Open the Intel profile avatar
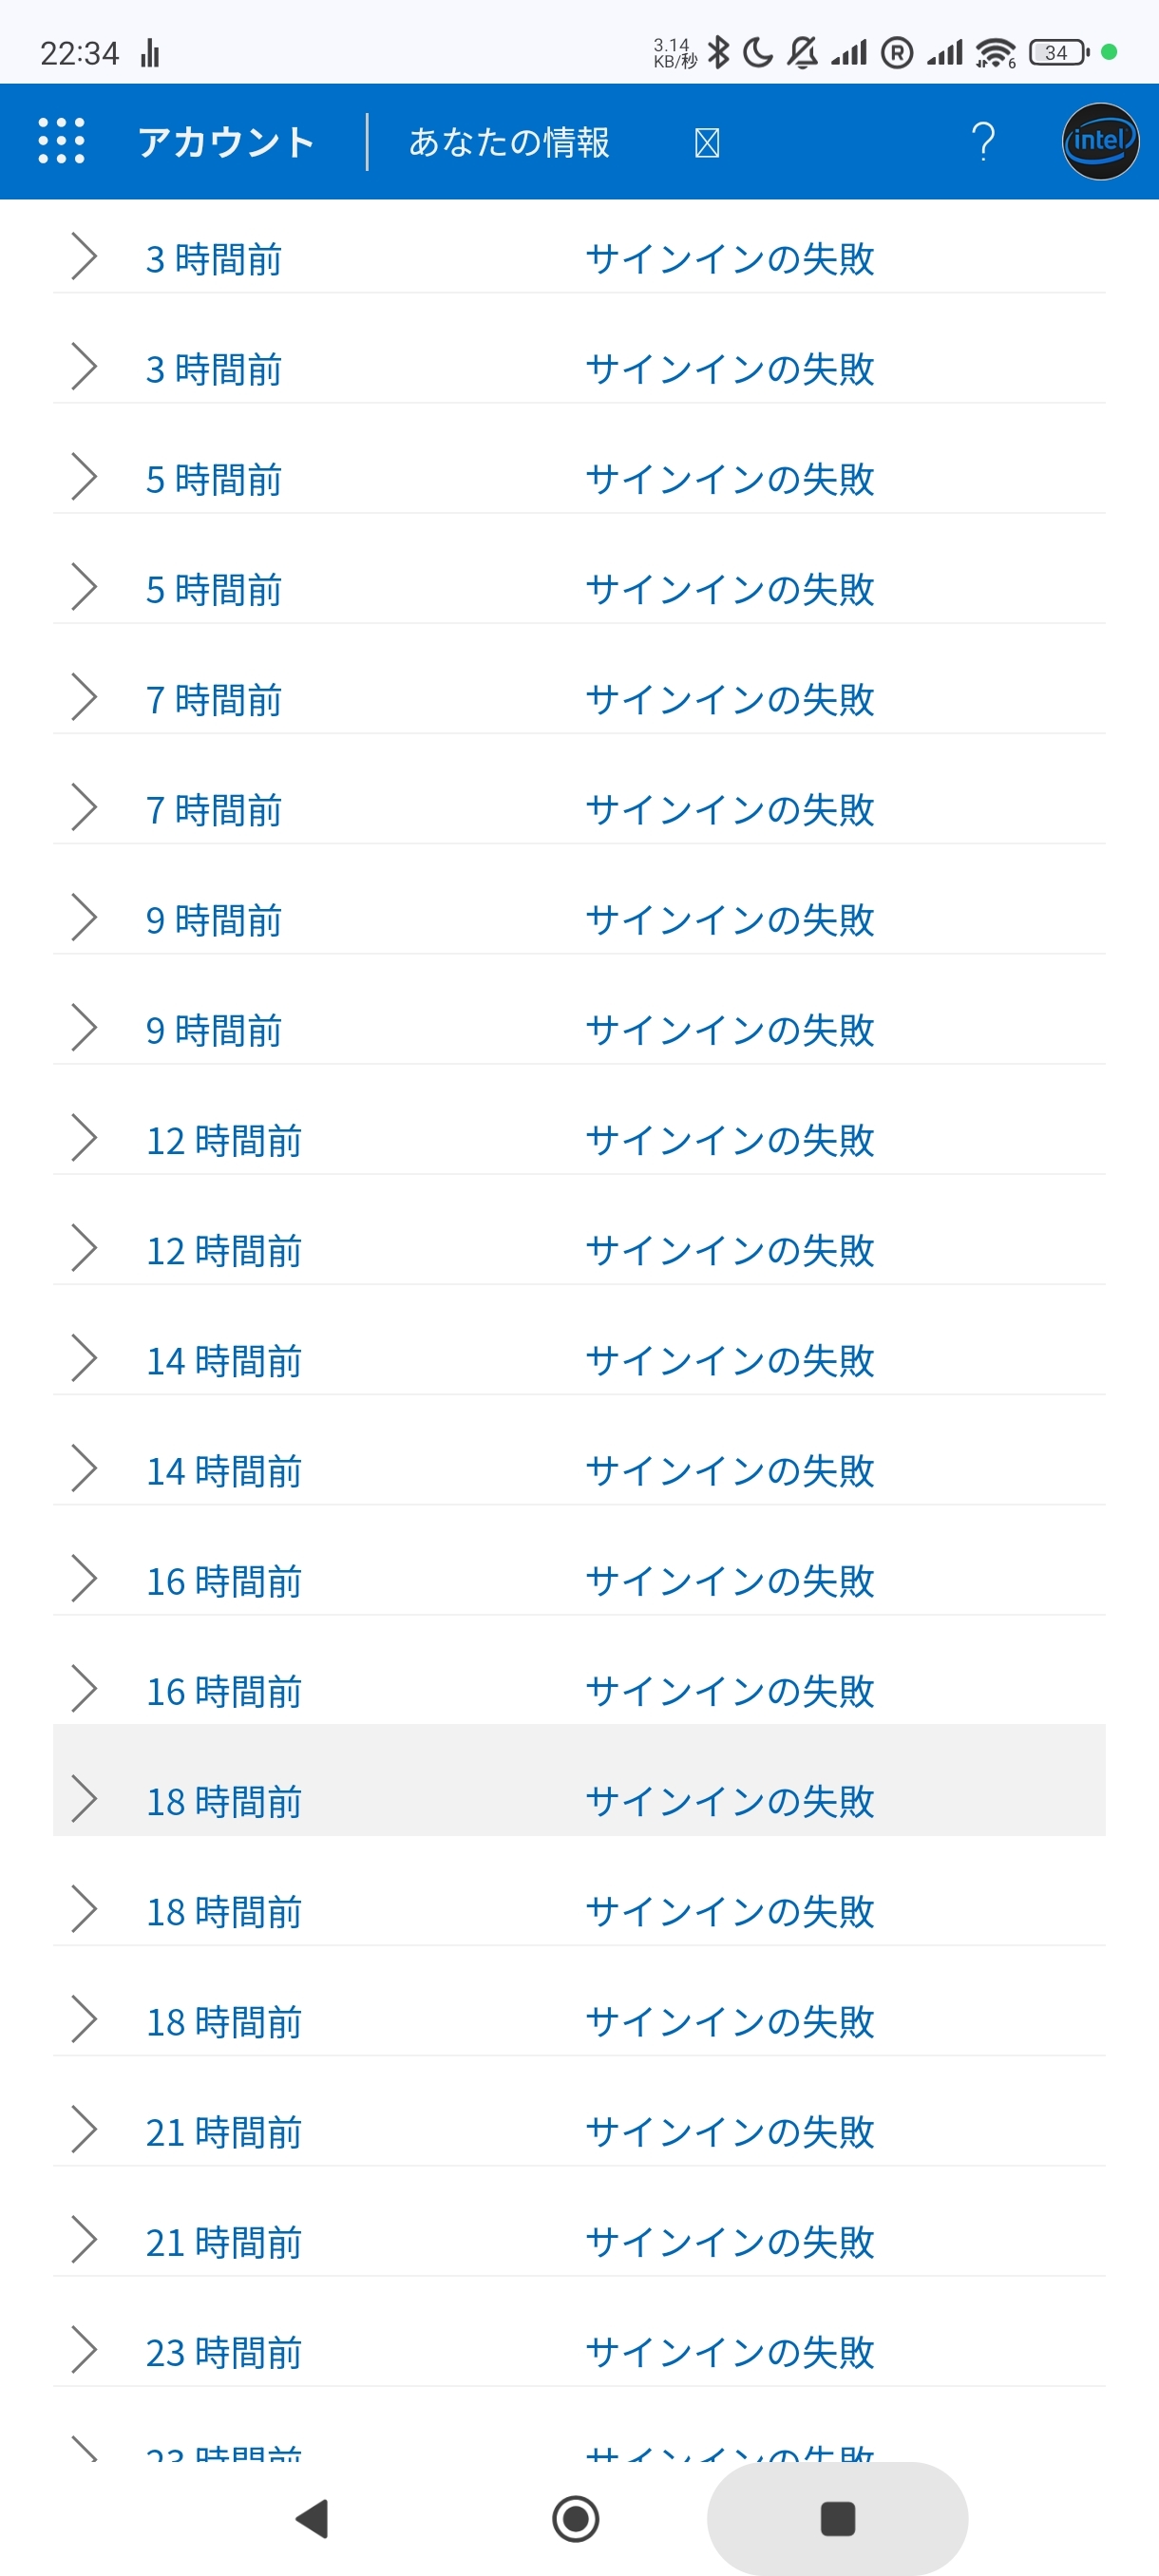The height and width of the screenshot is (2576, 1159). [1099, 141]
